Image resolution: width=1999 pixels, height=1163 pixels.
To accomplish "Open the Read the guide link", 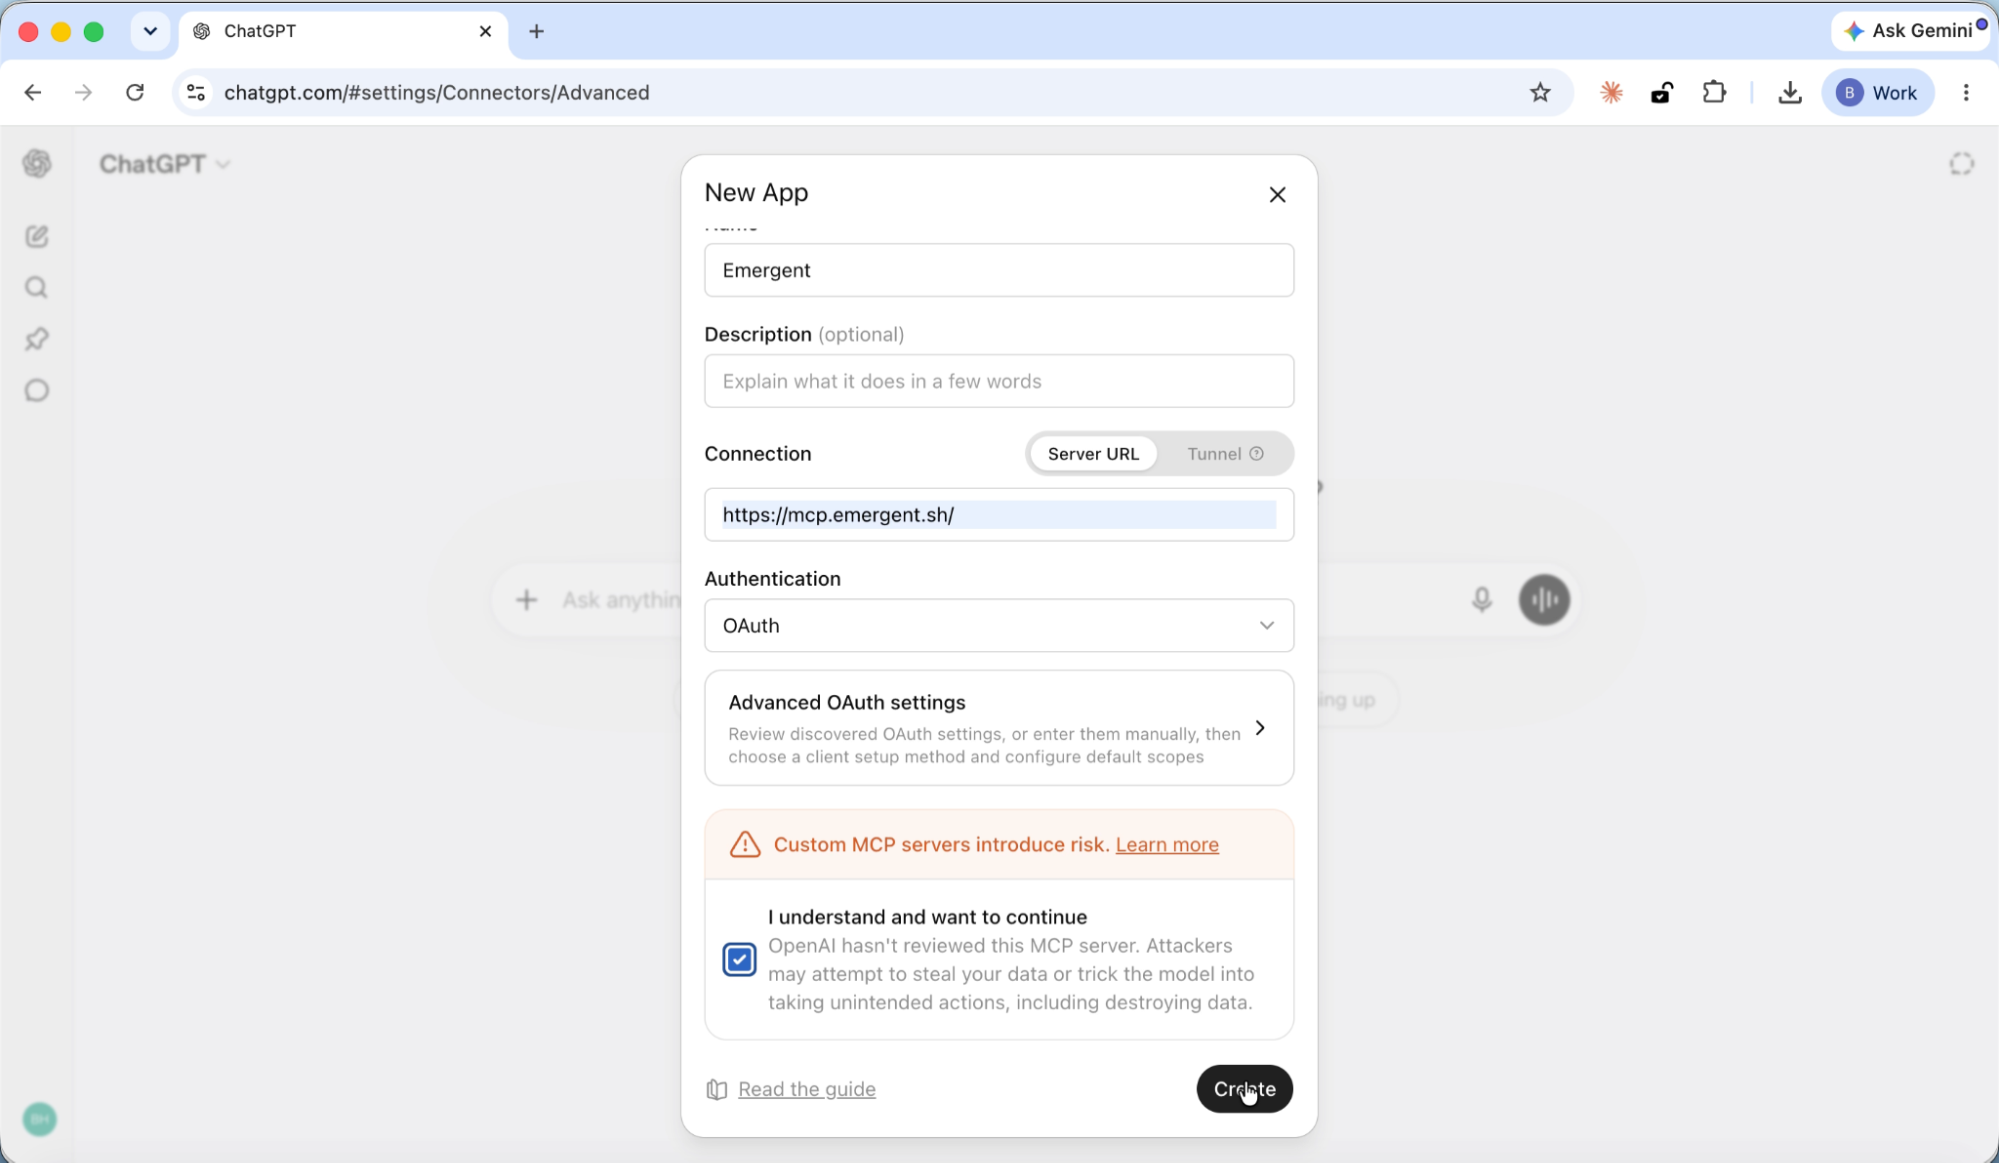I will click(x=806, y=1089).
